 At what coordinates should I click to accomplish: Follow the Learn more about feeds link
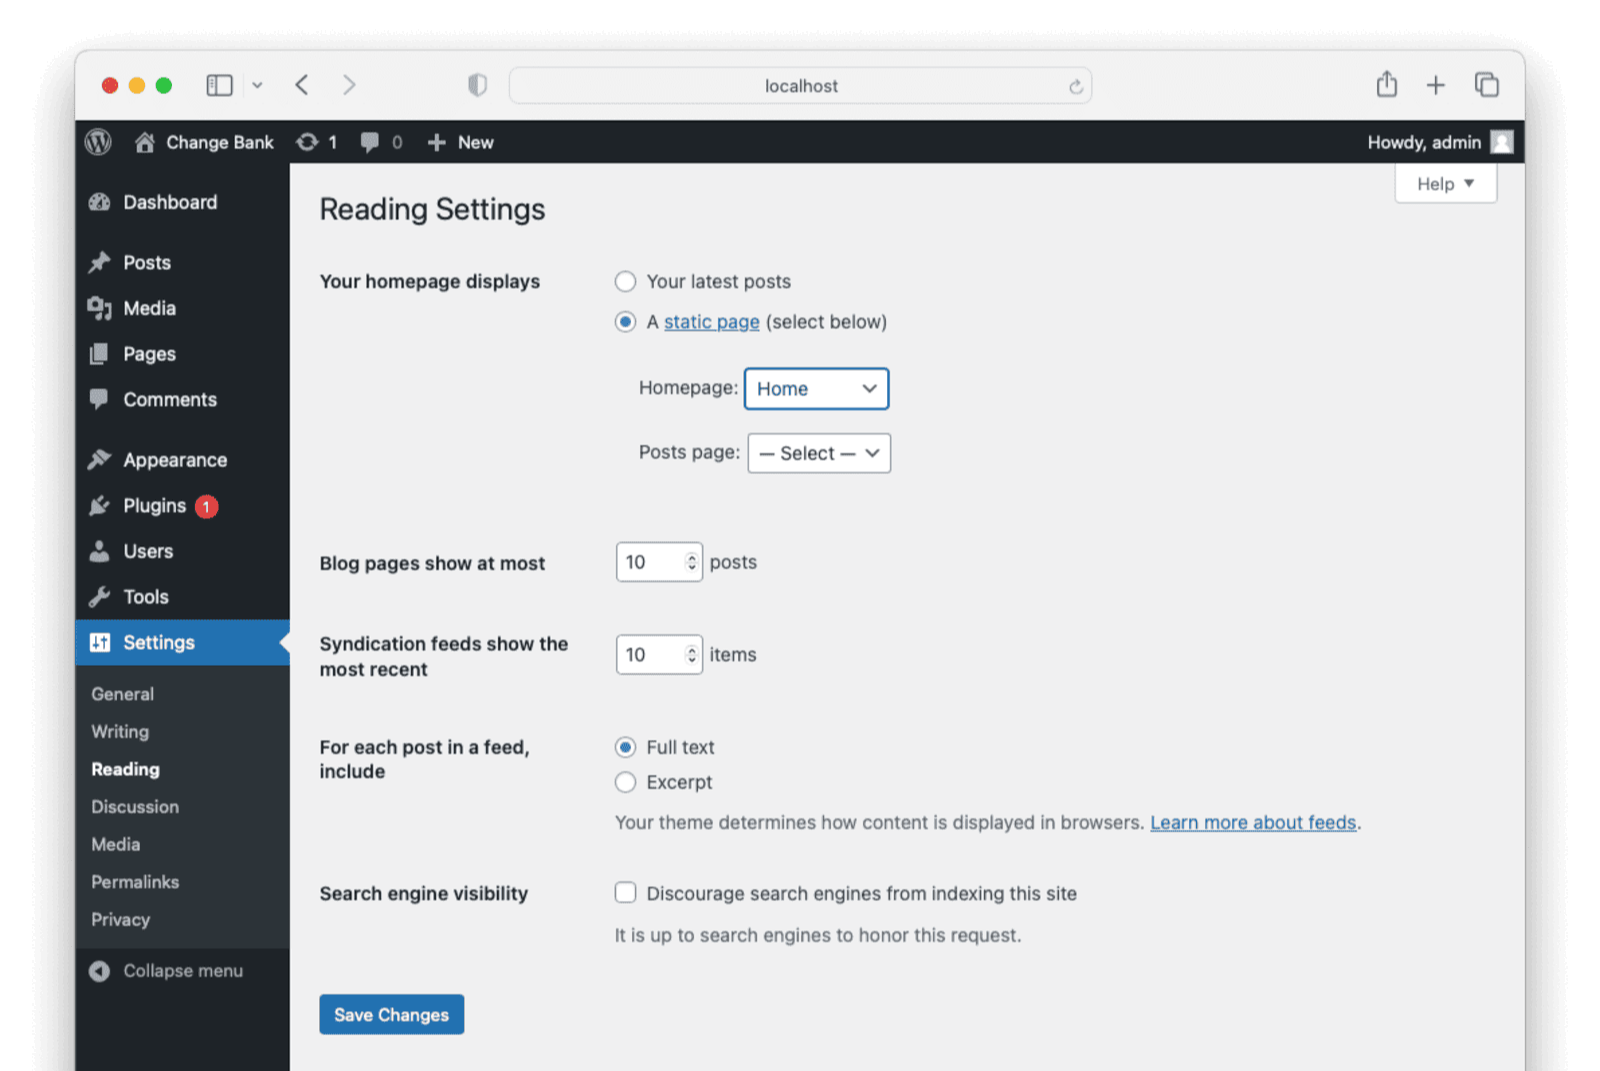pyautogui.click(x=1253, y=822)
